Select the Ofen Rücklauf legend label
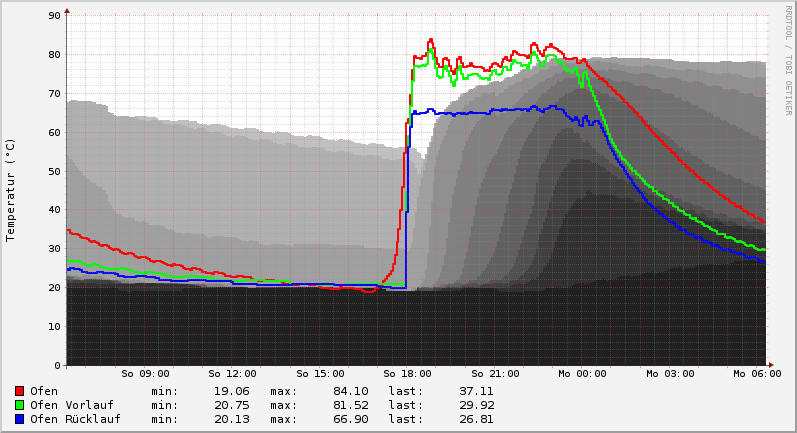The height and width of the screenshot is (433, 797). coord(75,419)
